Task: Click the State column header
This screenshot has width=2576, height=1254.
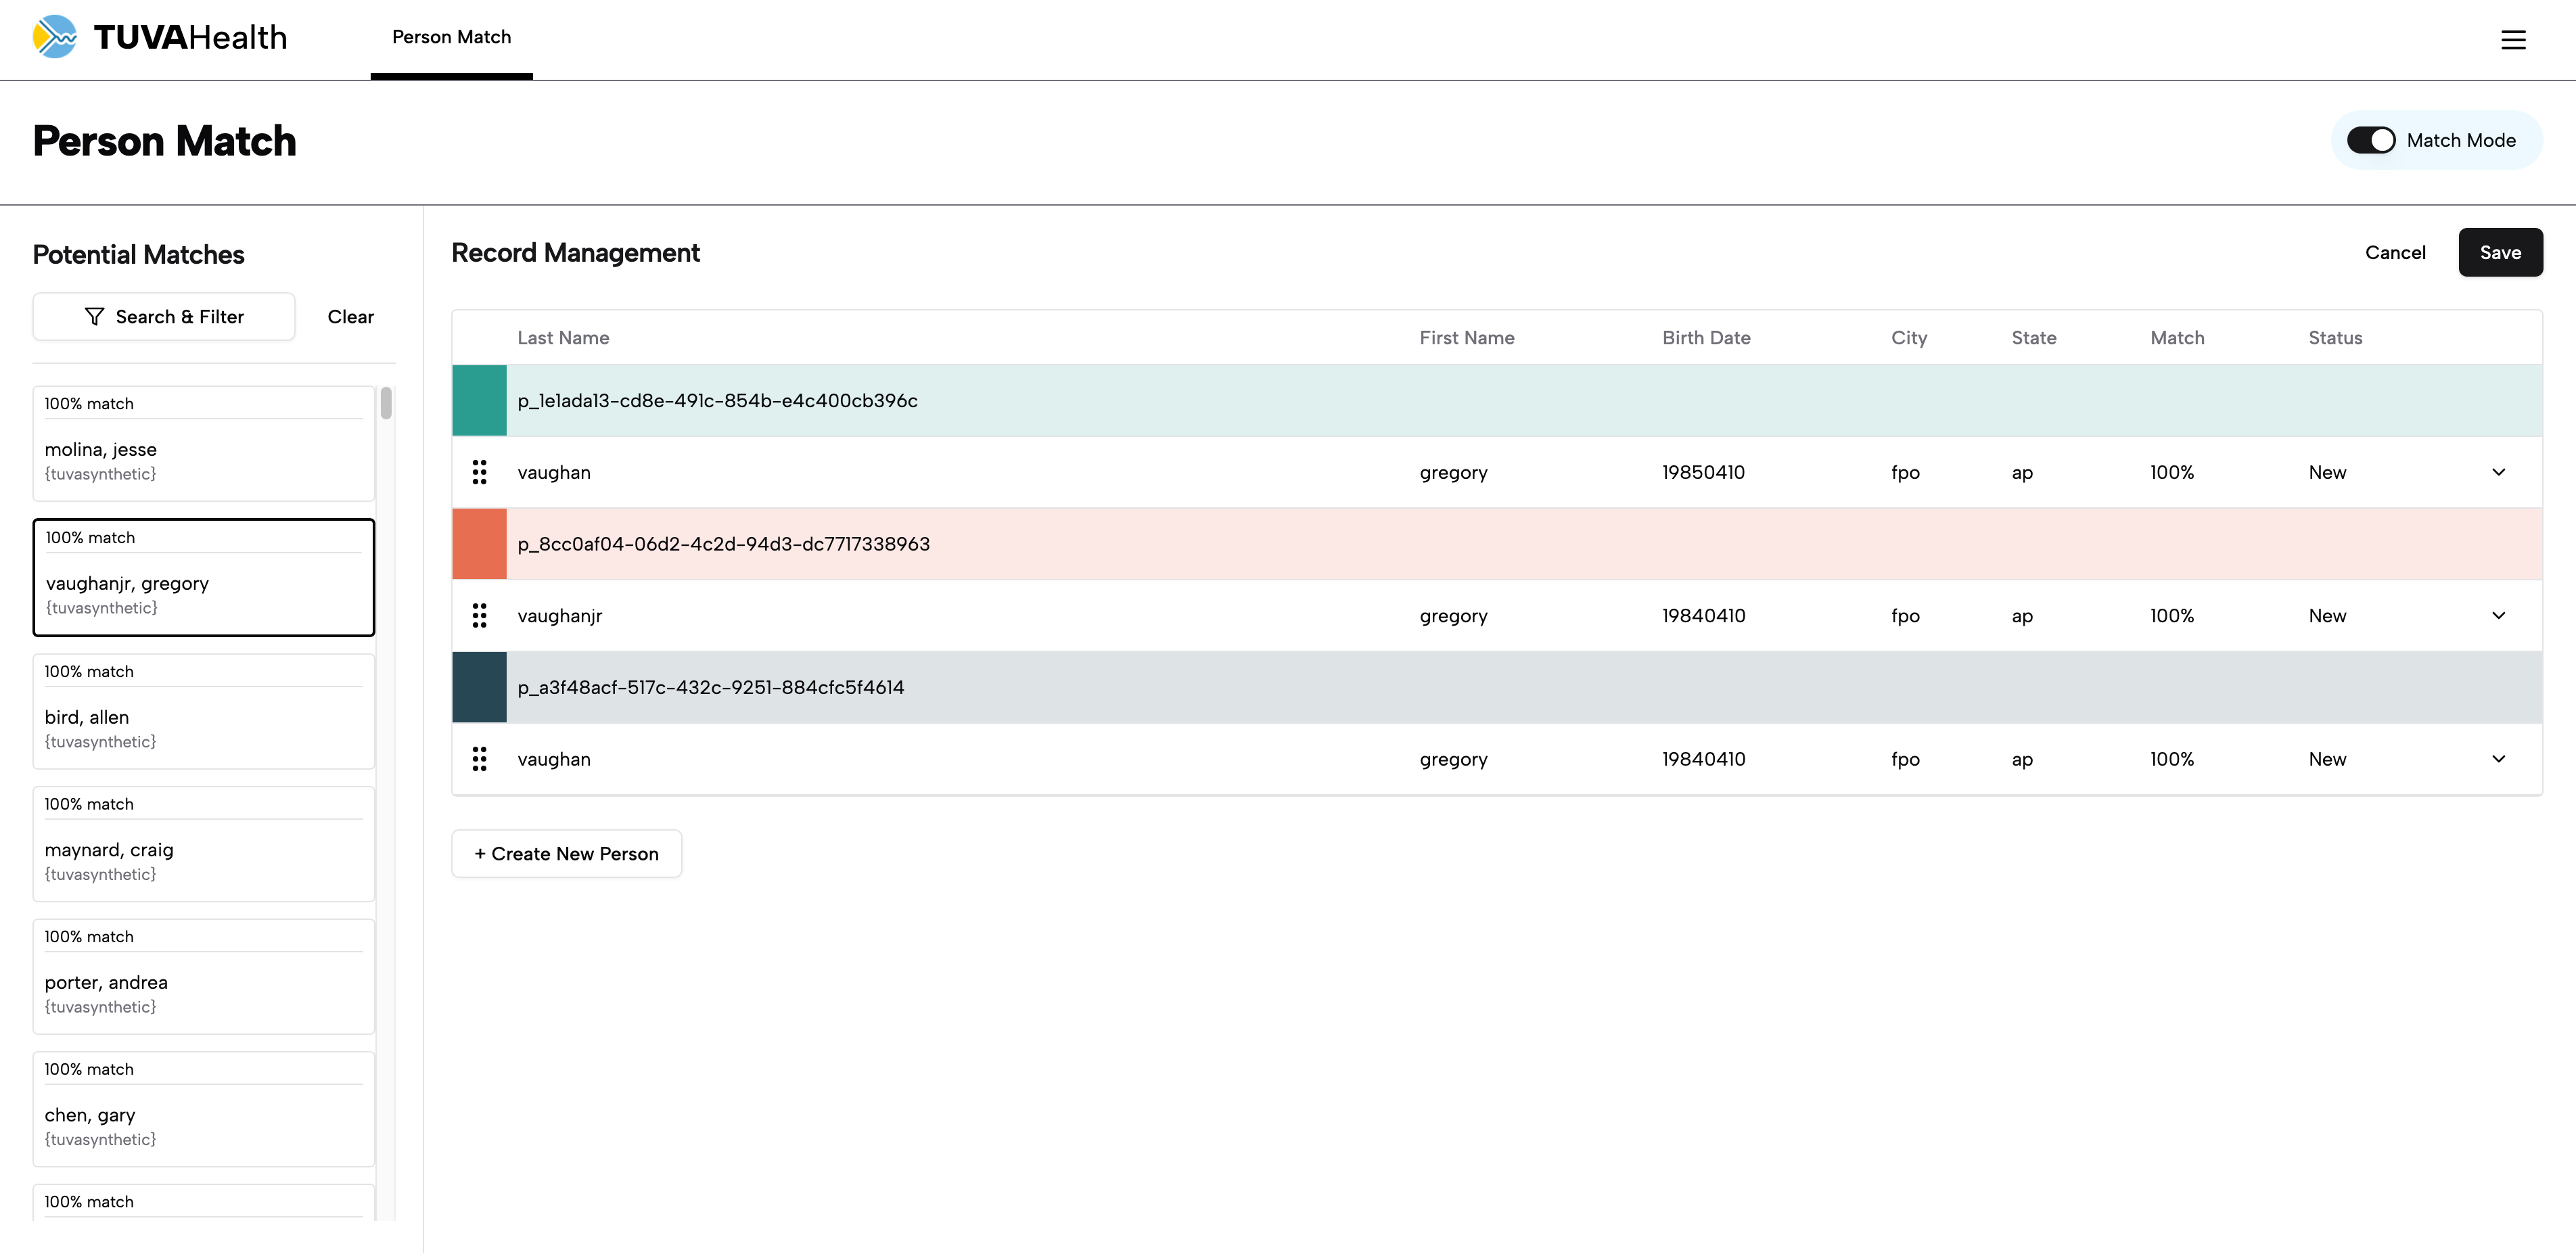Action: (x=2034, y=338)
